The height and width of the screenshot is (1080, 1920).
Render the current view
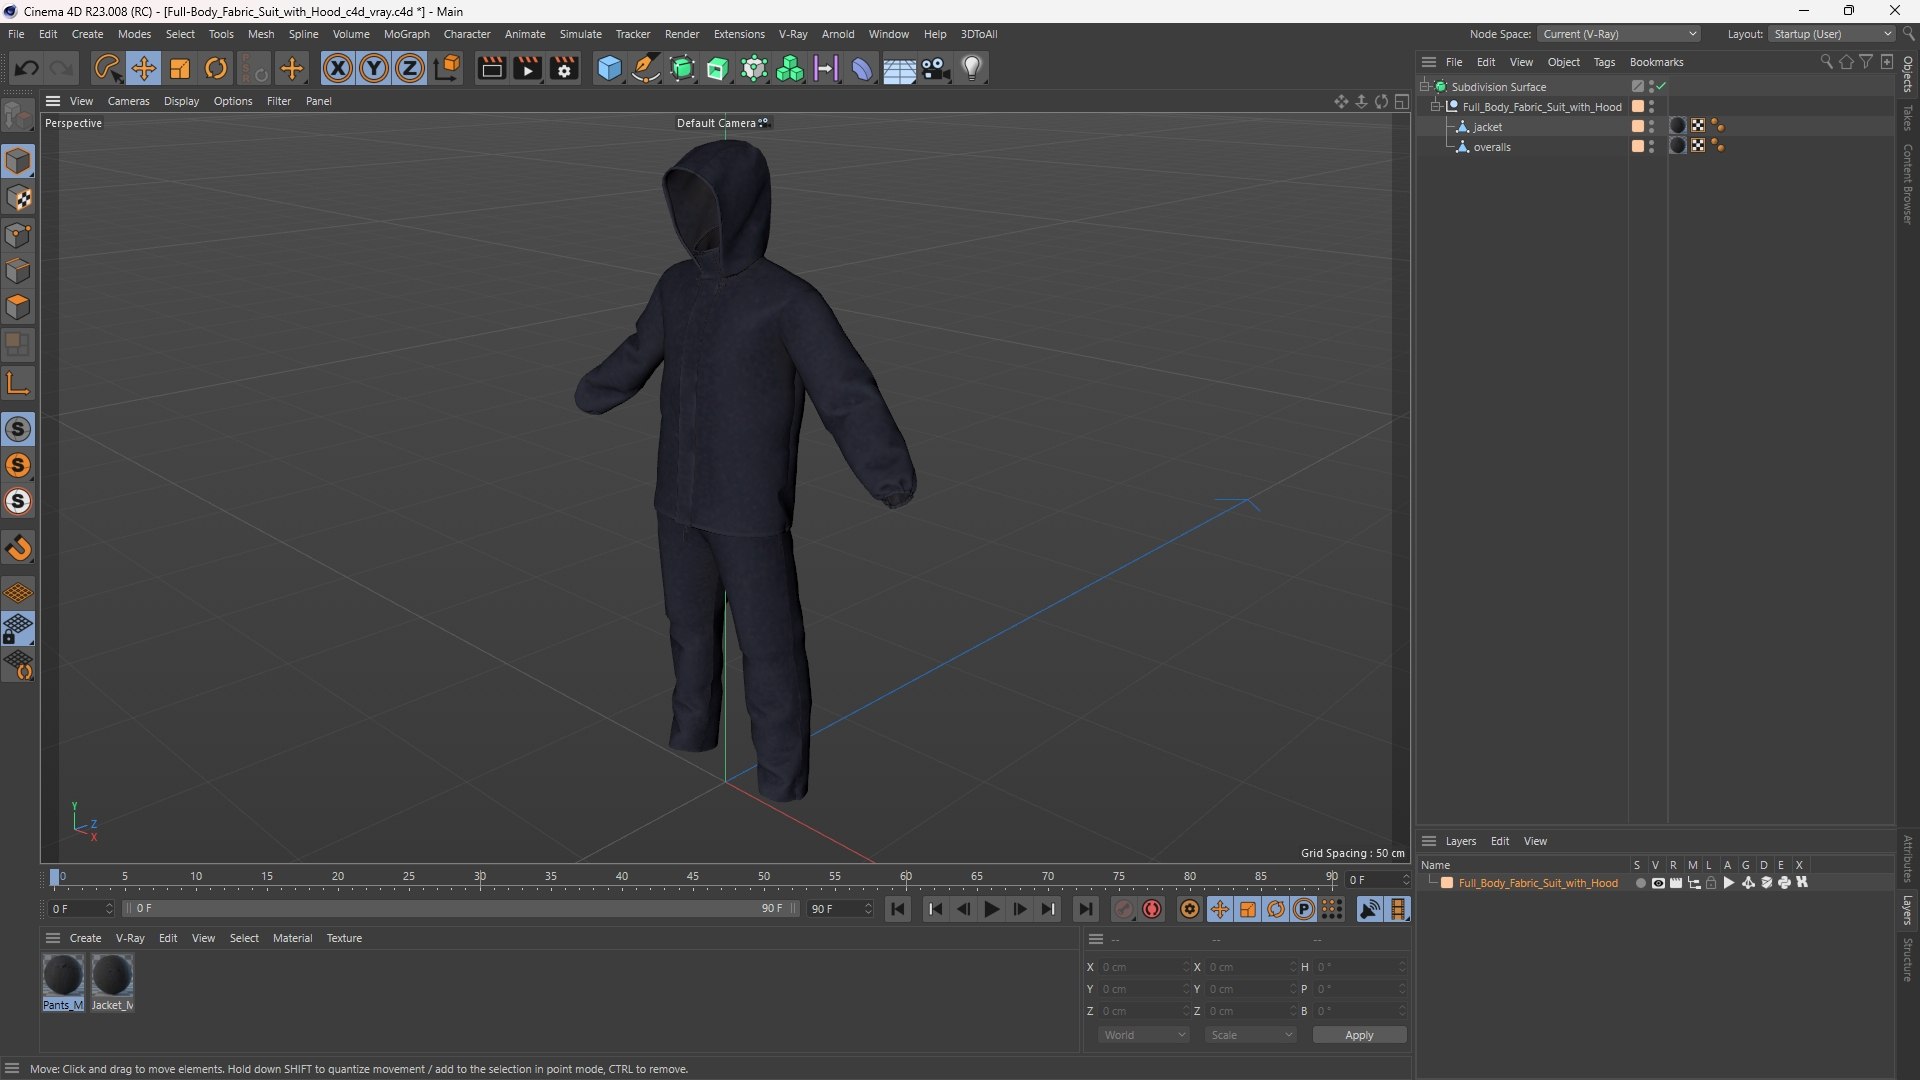pos(491,68)
